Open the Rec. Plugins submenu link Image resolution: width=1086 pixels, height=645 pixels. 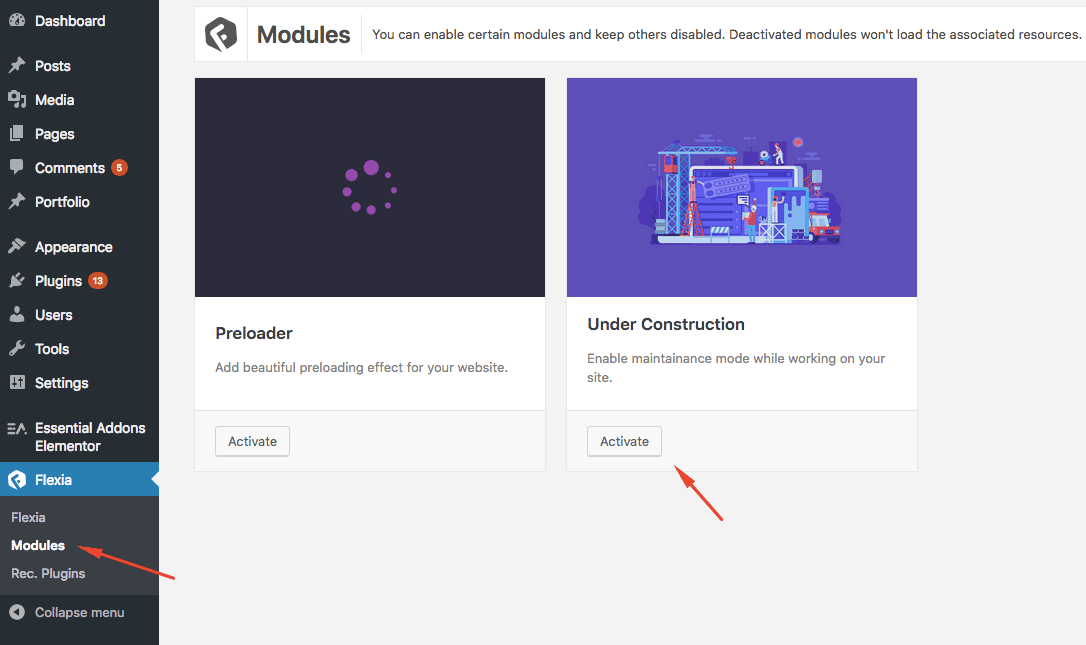48,573
